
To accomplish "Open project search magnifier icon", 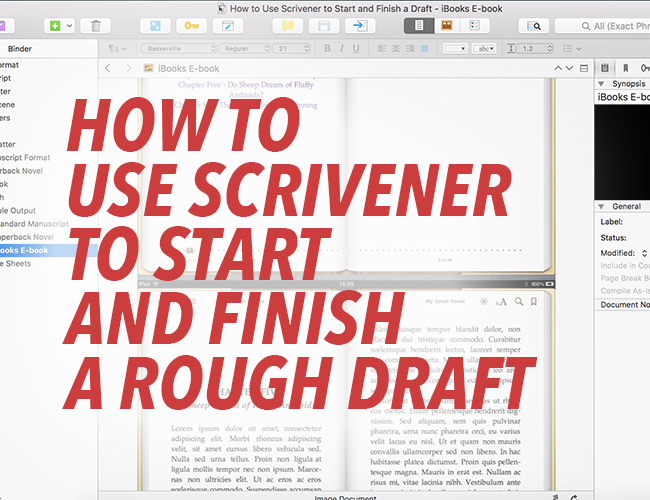I will pos(534,26).
